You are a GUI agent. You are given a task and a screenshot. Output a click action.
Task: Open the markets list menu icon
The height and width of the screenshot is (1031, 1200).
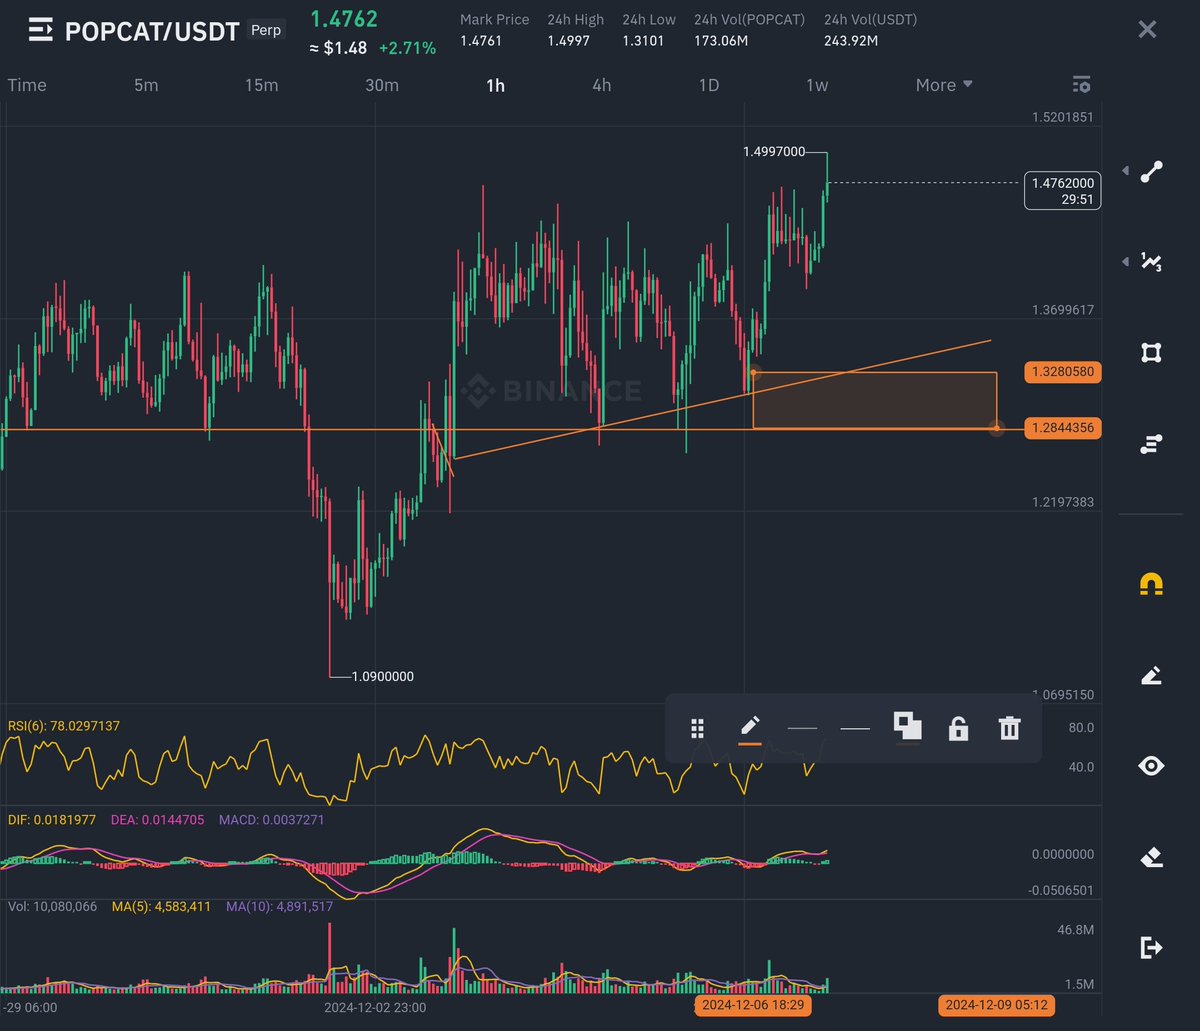[41, 31]
